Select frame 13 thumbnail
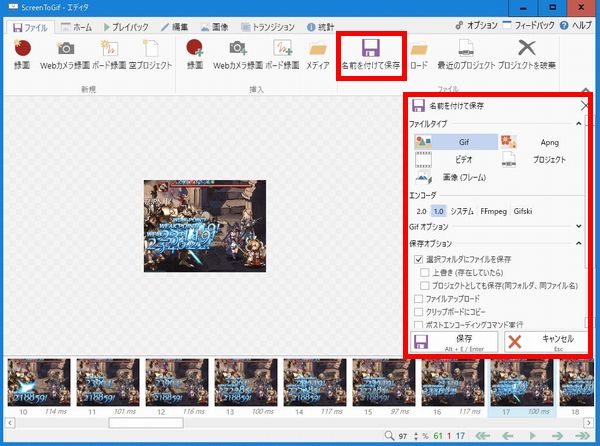The image size is (600, 446). click(246, 383)
